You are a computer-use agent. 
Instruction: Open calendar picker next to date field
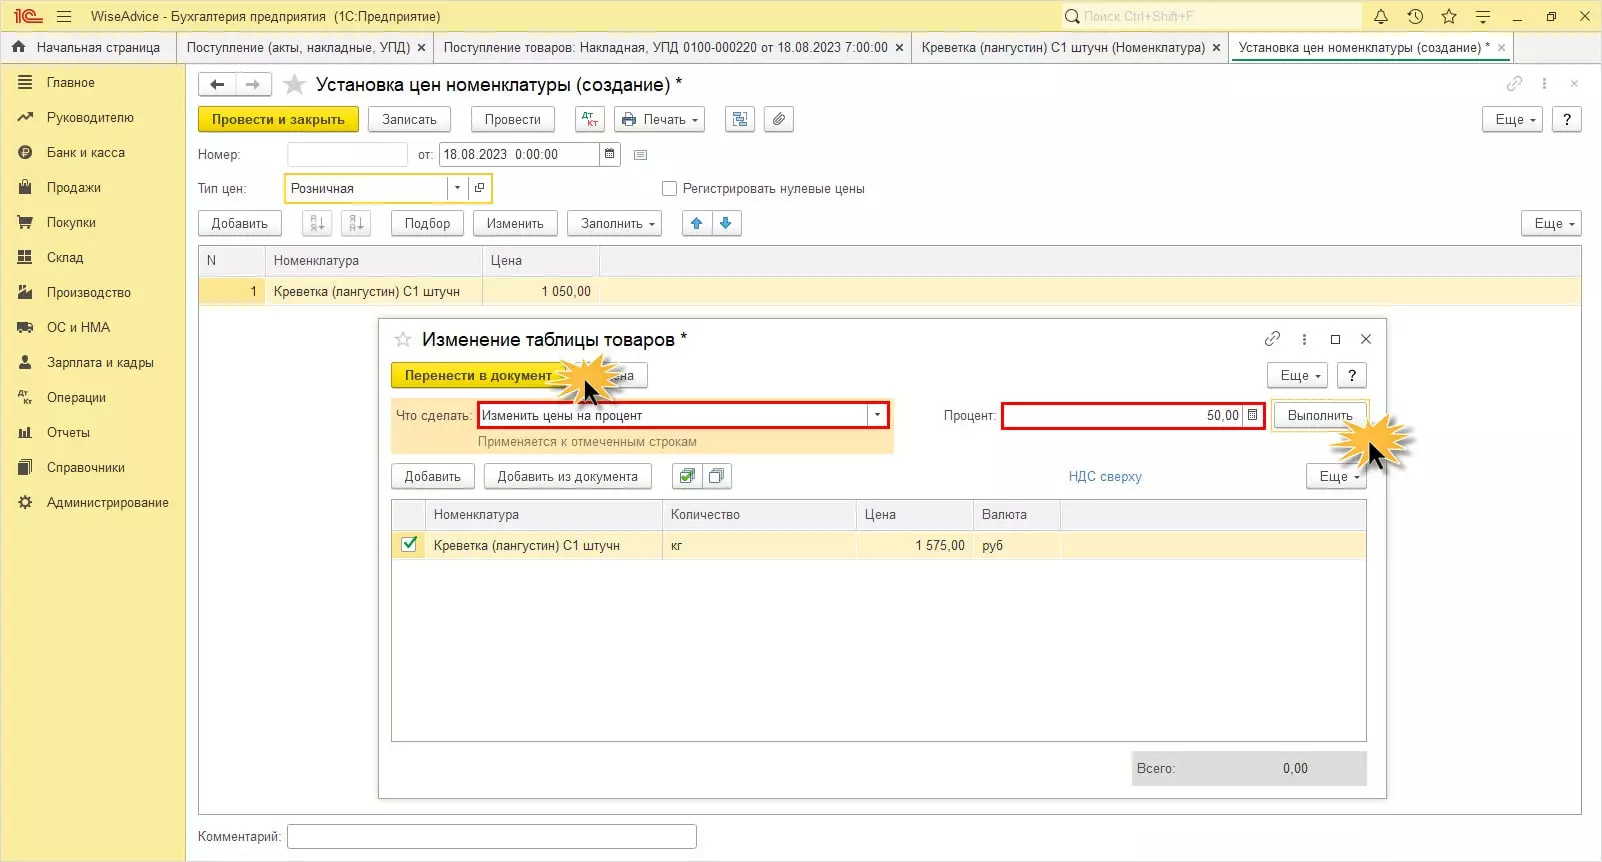click(609, 154)
